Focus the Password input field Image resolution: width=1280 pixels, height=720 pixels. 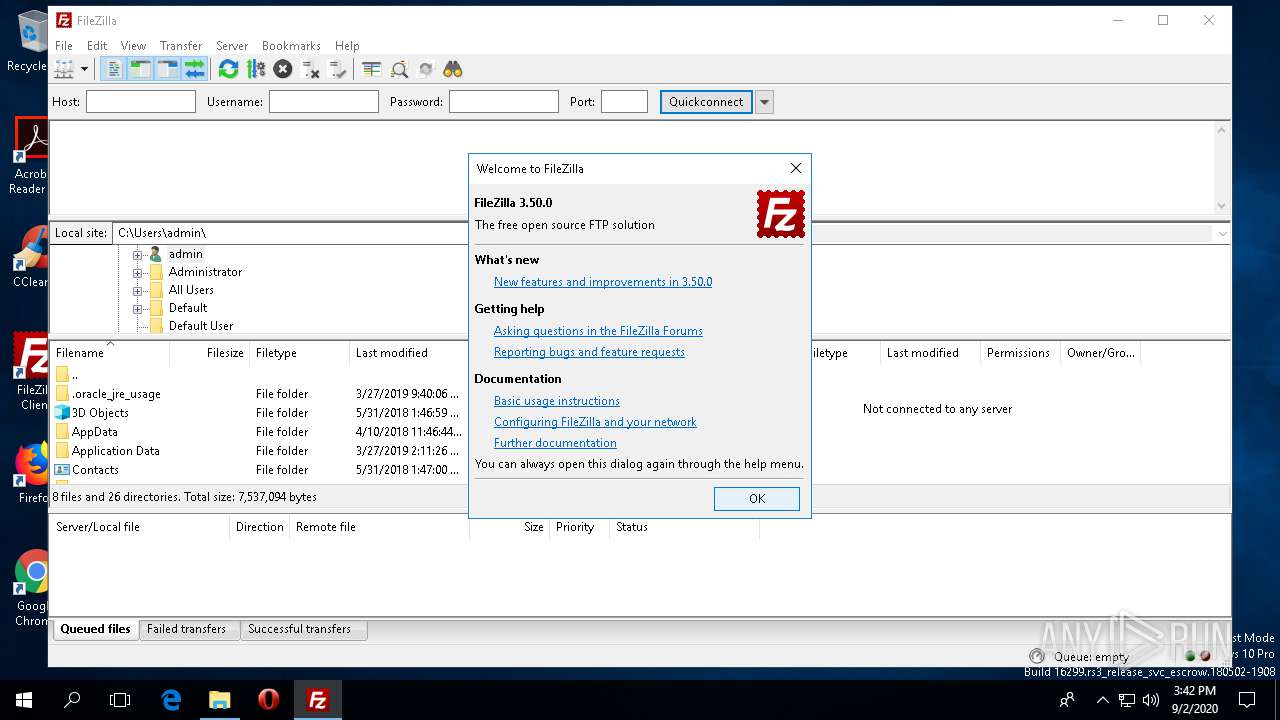pos(504,101)
